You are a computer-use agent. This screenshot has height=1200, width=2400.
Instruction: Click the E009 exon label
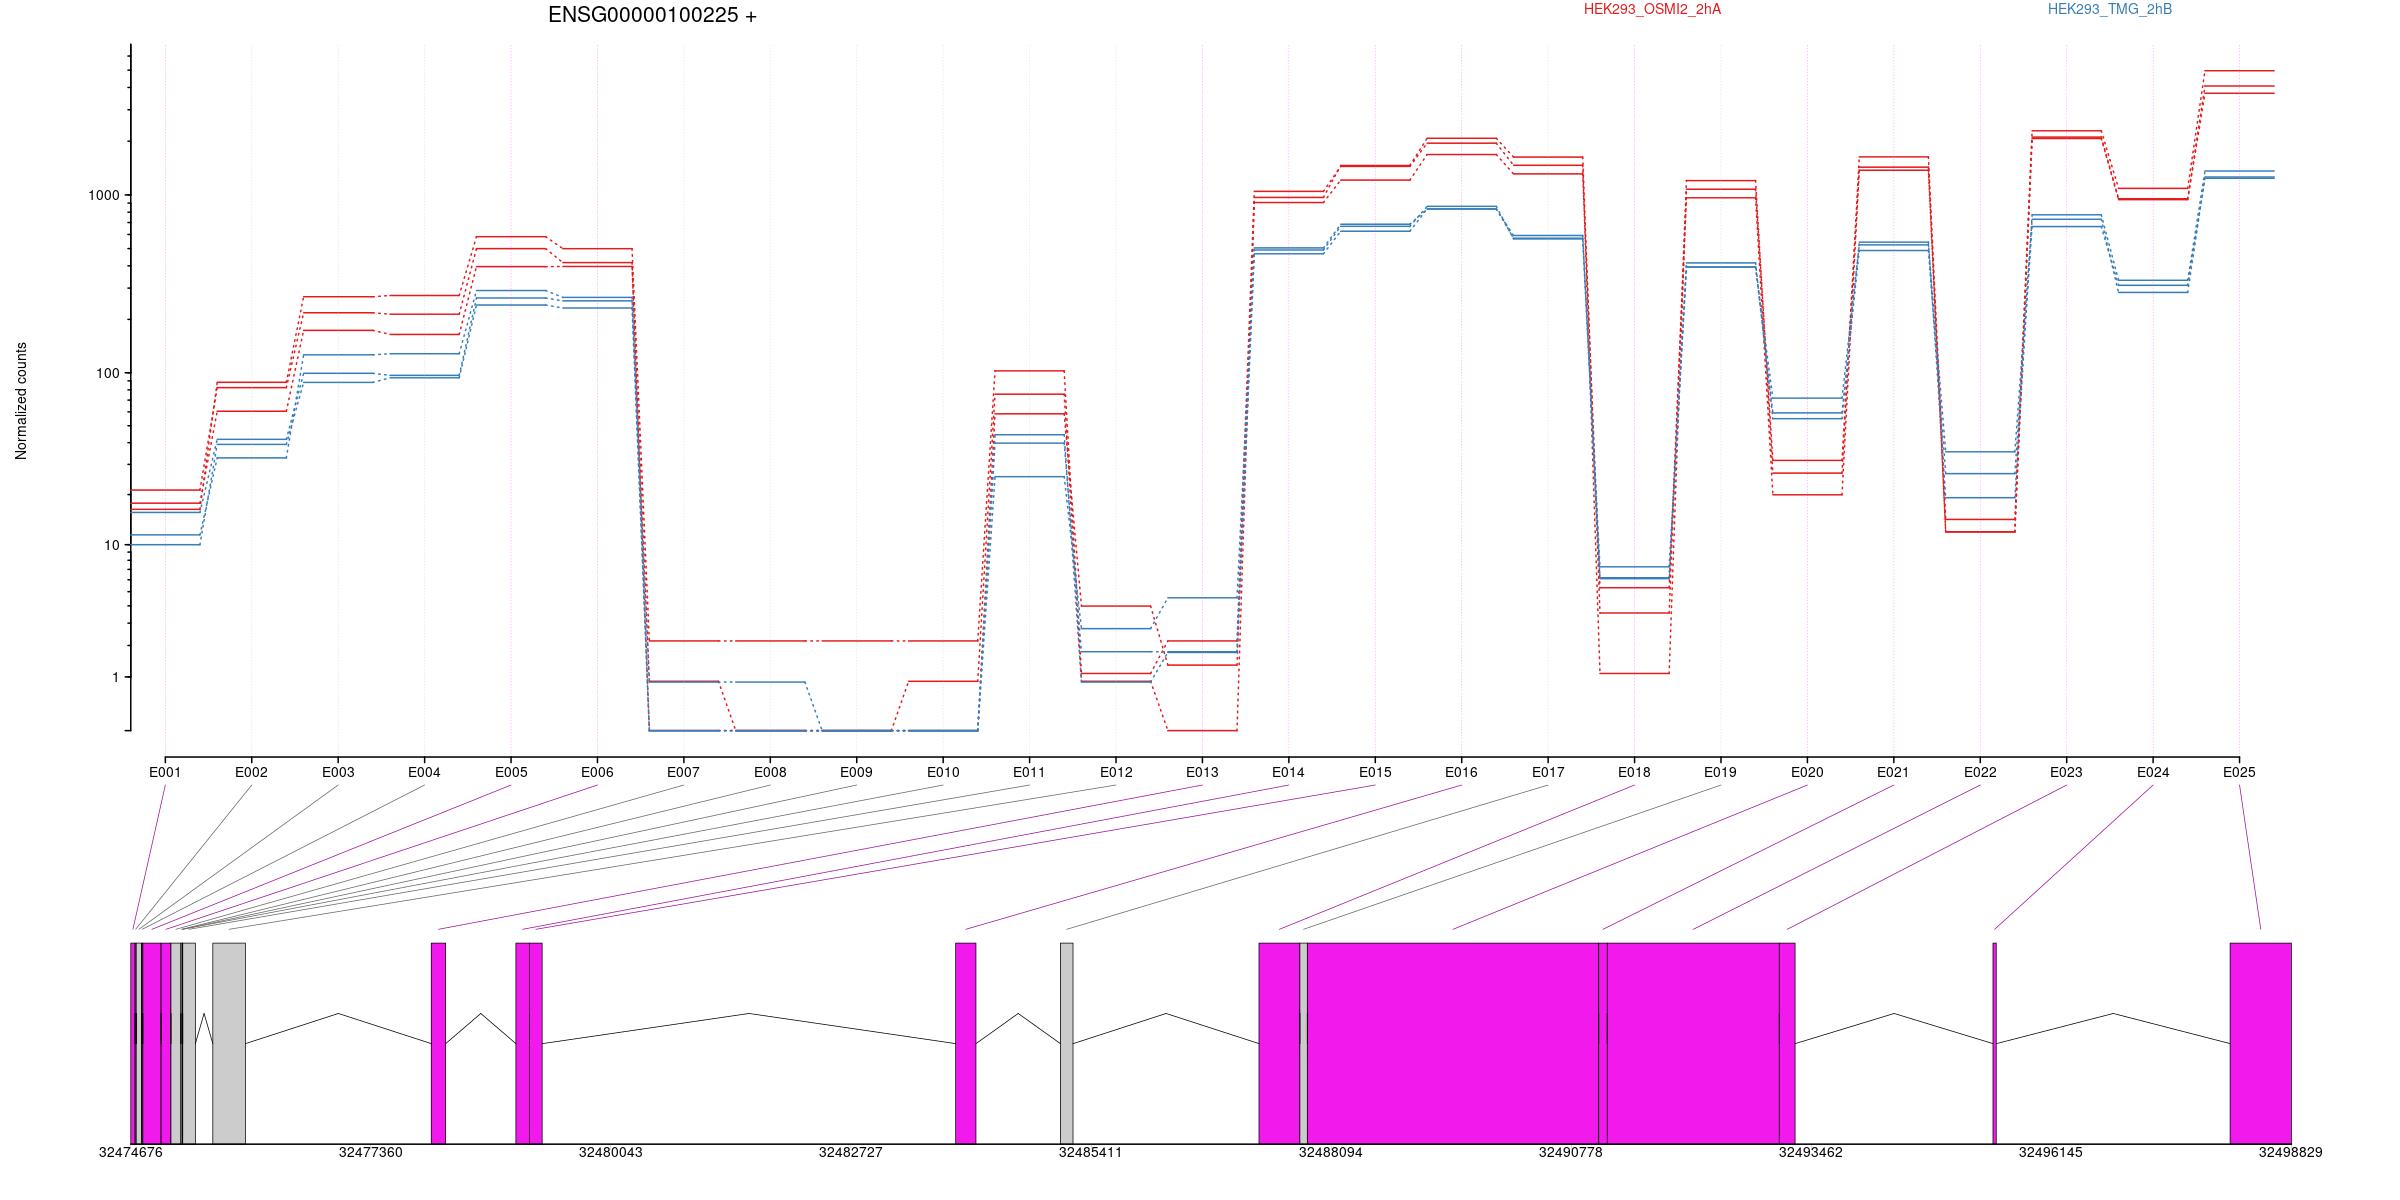856,772
